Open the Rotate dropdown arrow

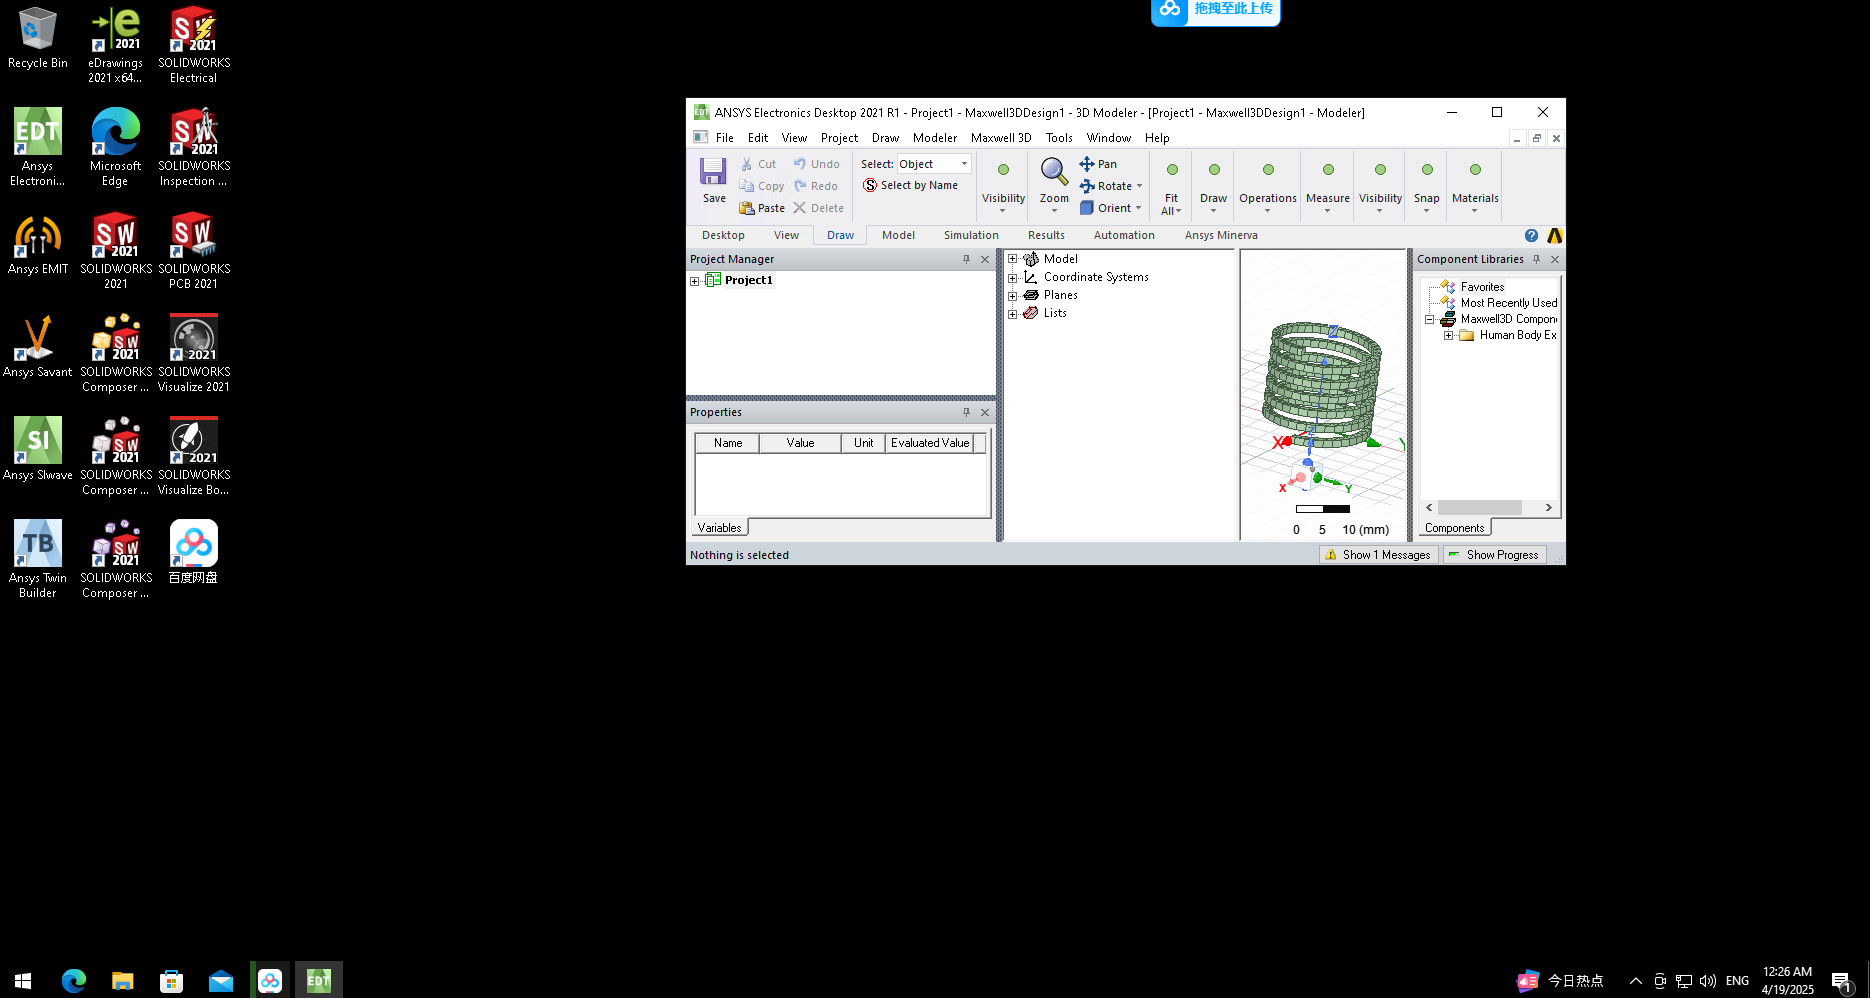(1139, 186)
